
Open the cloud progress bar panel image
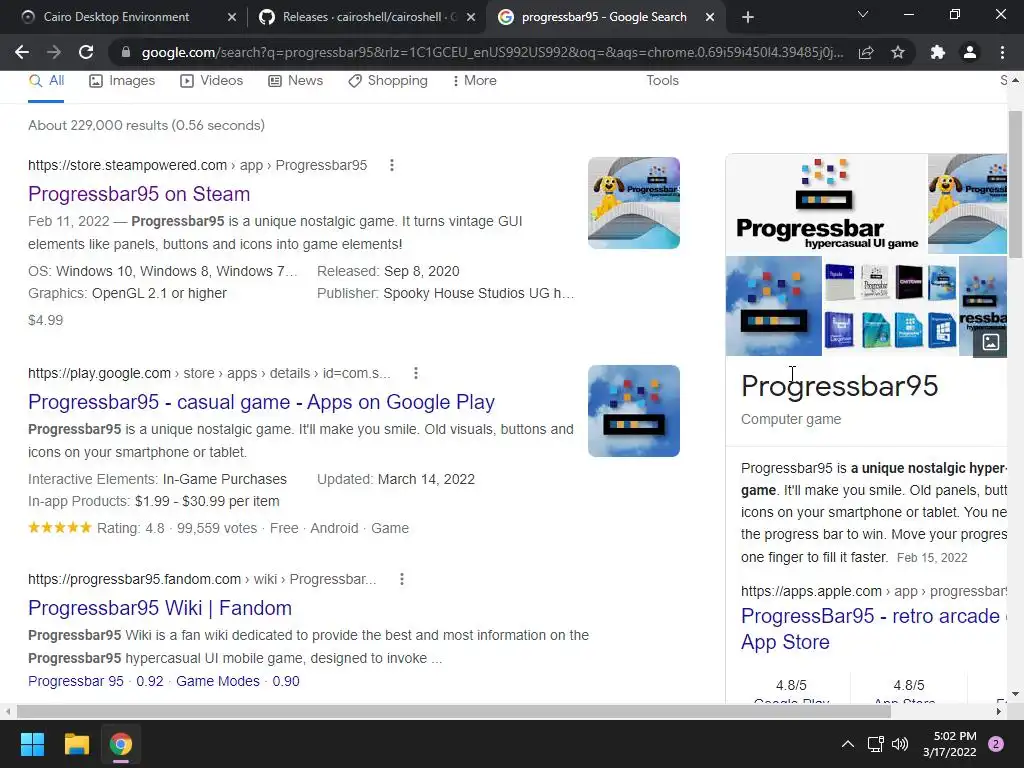click(773, 306)
